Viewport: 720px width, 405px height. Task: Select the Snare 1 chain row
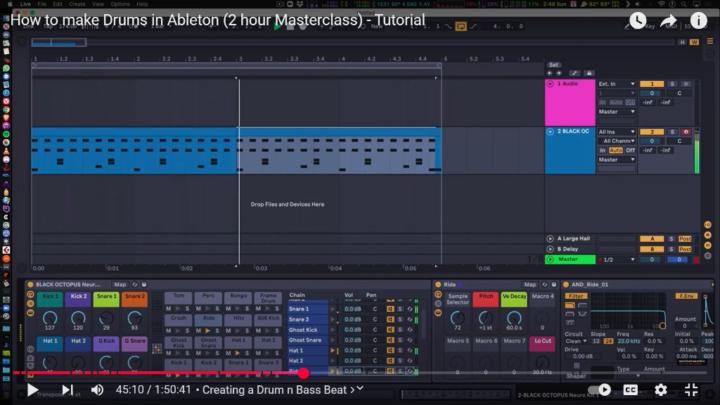[x=308, y=309]
